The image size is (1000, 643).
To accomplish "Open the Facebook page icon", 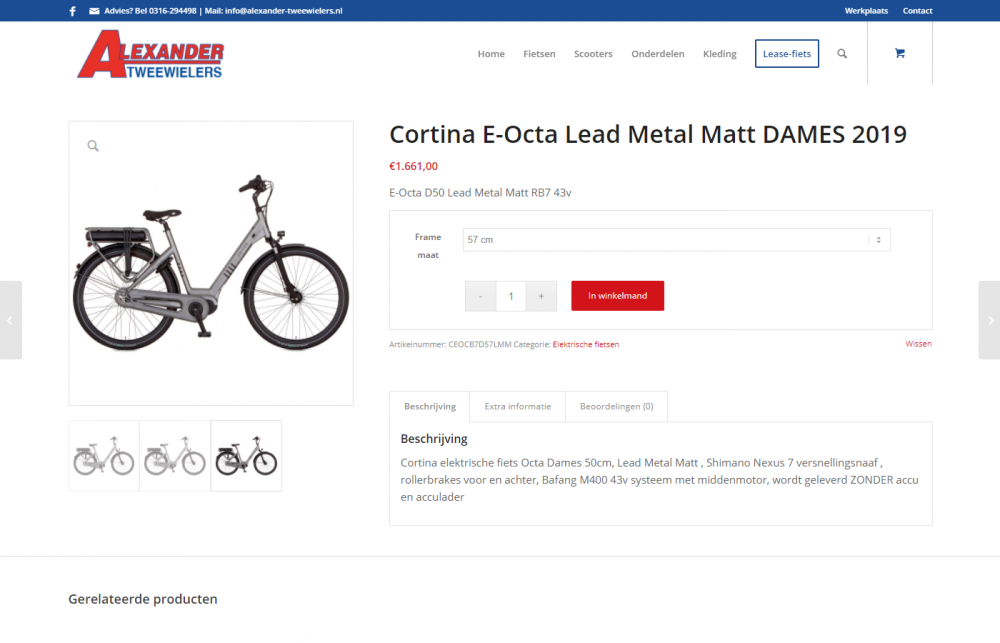I will [x=73, y=11].
